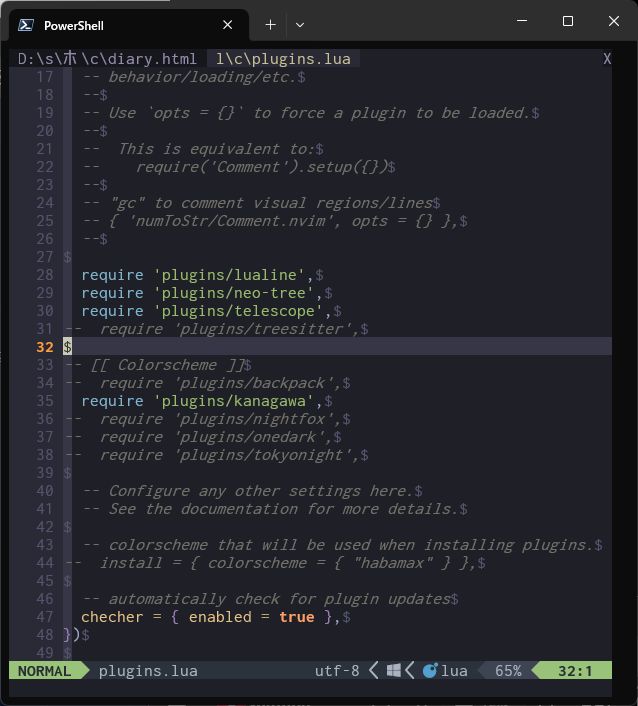Click the 'true' value on the checker line
638x706 pixels.
click(x=296, y=617)
